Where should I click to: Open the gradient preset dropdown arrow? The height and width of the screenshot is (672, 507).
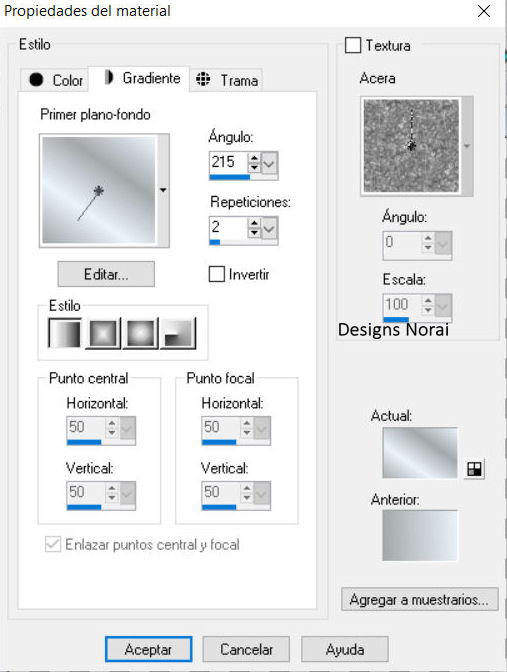163,190
